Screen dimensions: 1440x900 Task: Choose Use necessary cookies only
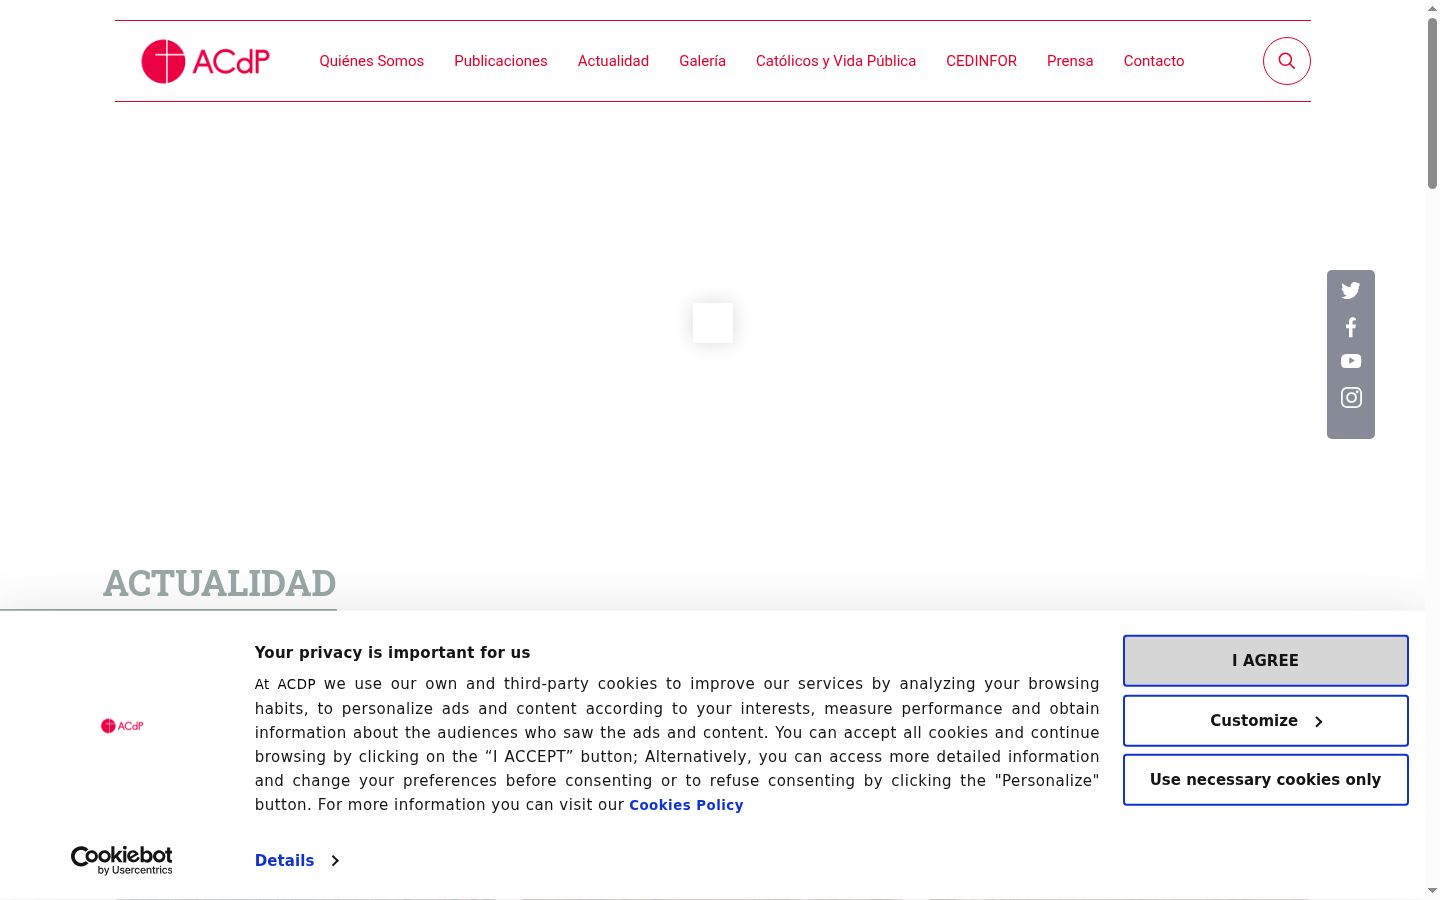1266,780
